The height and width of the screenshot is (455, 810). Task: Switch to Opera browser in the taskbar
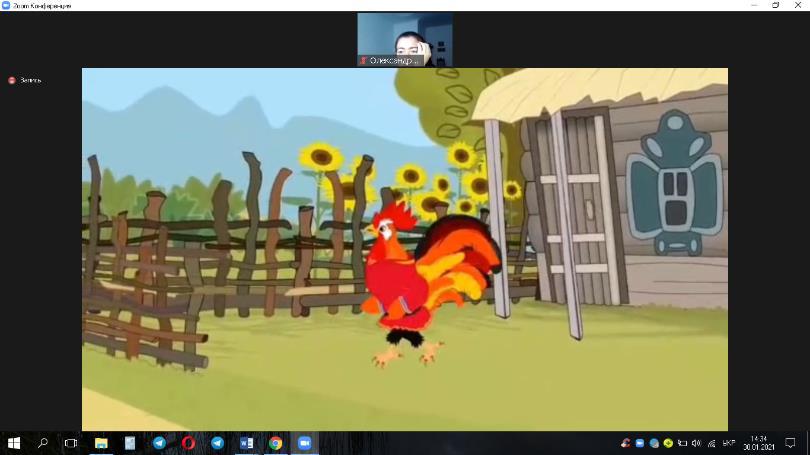click(x=188, y=442)
